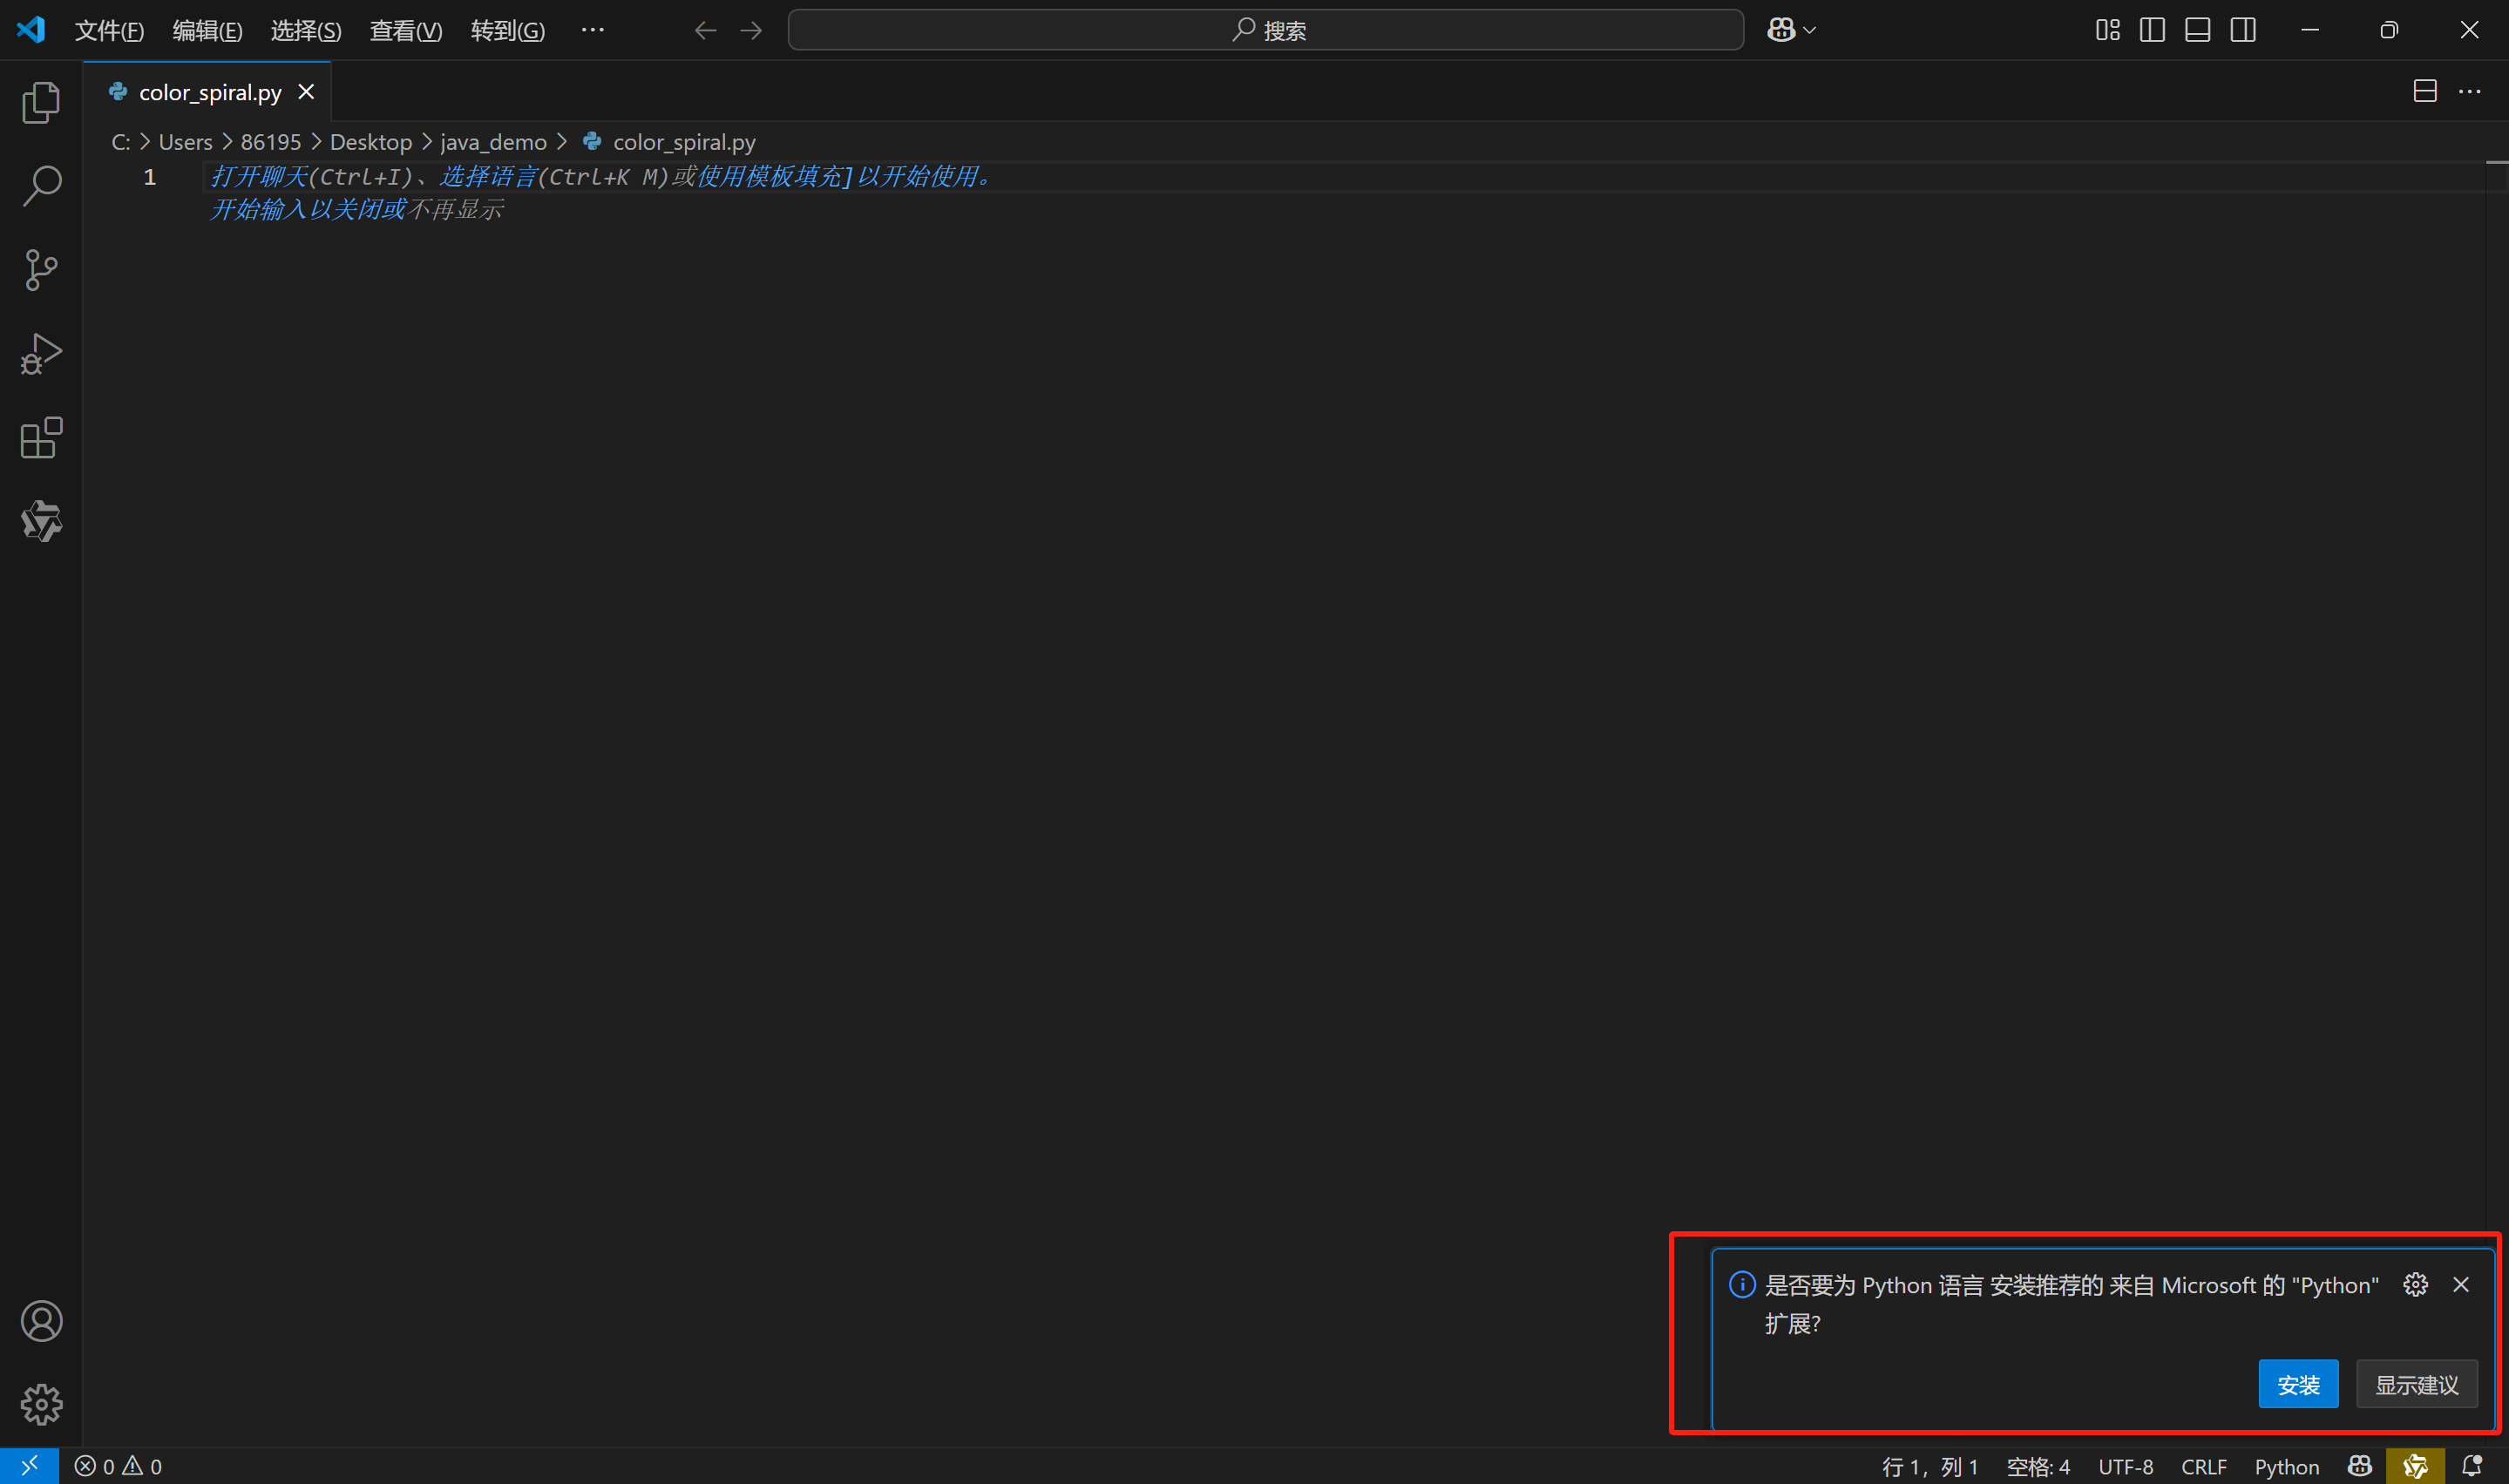2509x1484 pixels.
Task: Open Source Control view
Action: click(x=41, y=270)
